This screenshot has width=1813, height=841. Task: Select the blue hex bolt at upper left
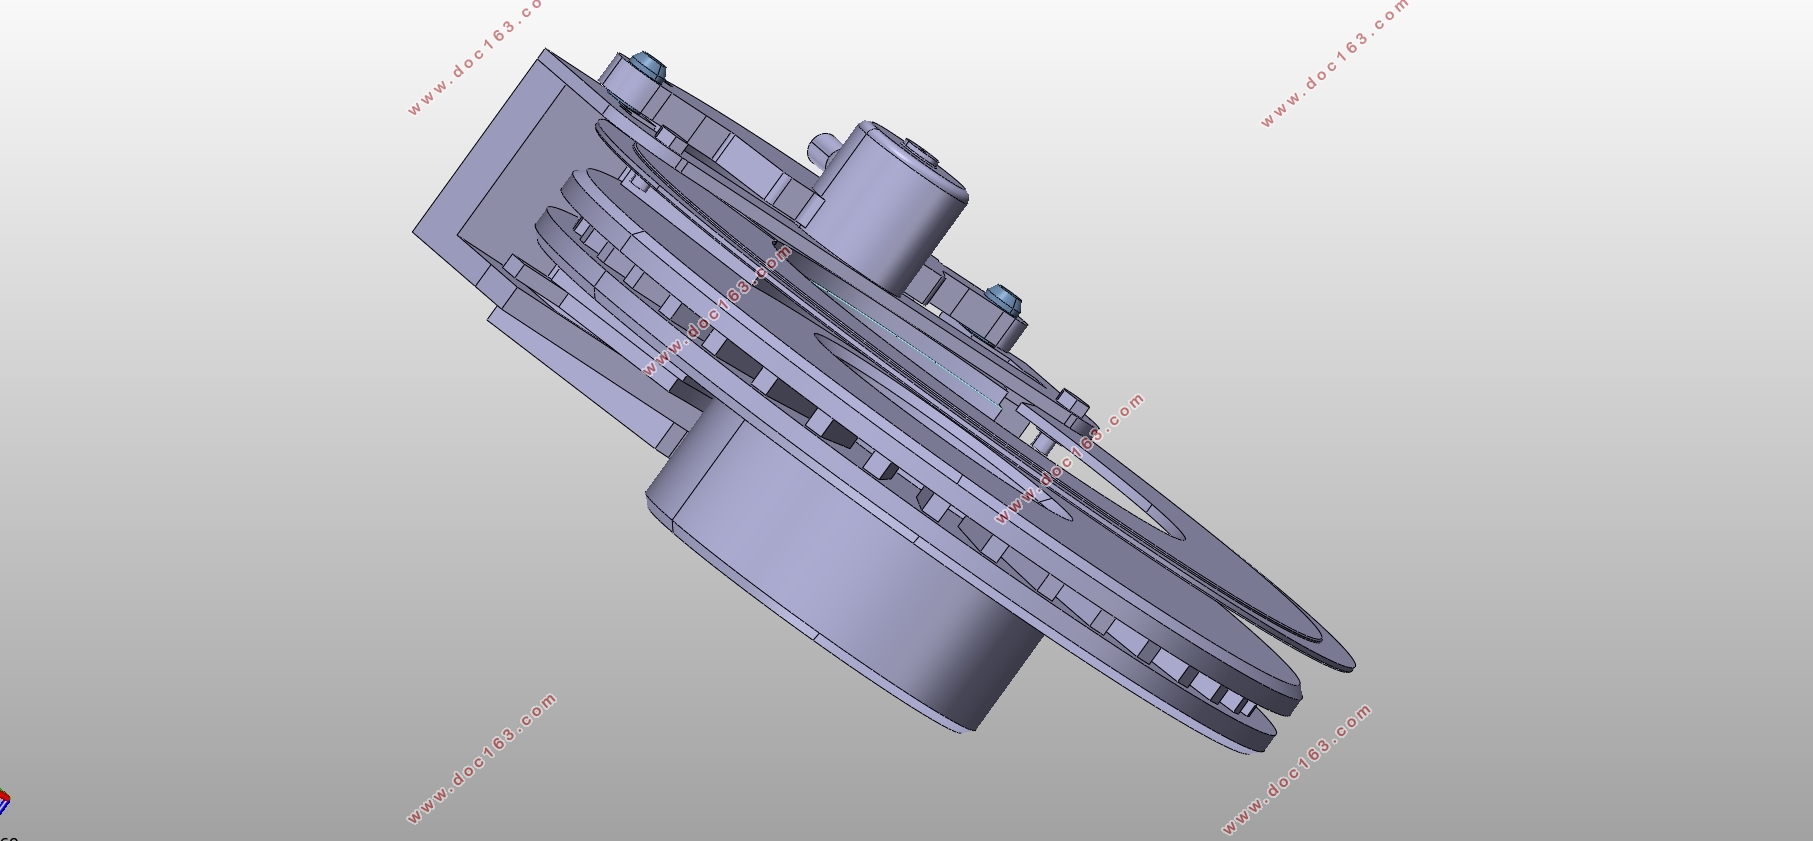point(648,67)
